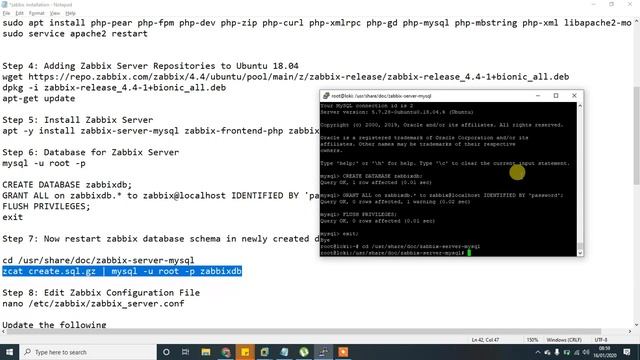Open the View menu in Notepad
The width and height of the screenshot is (640, 360).
55,13
